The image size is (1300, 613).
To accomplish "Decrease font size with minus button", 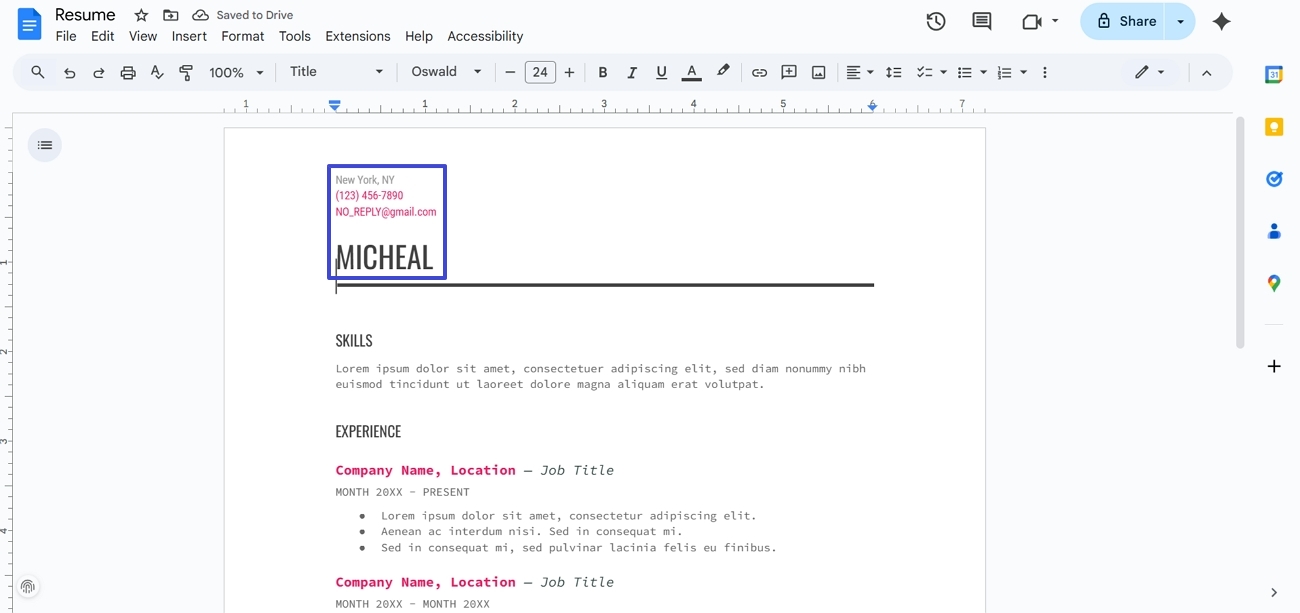I will click(x=510, y=72).
